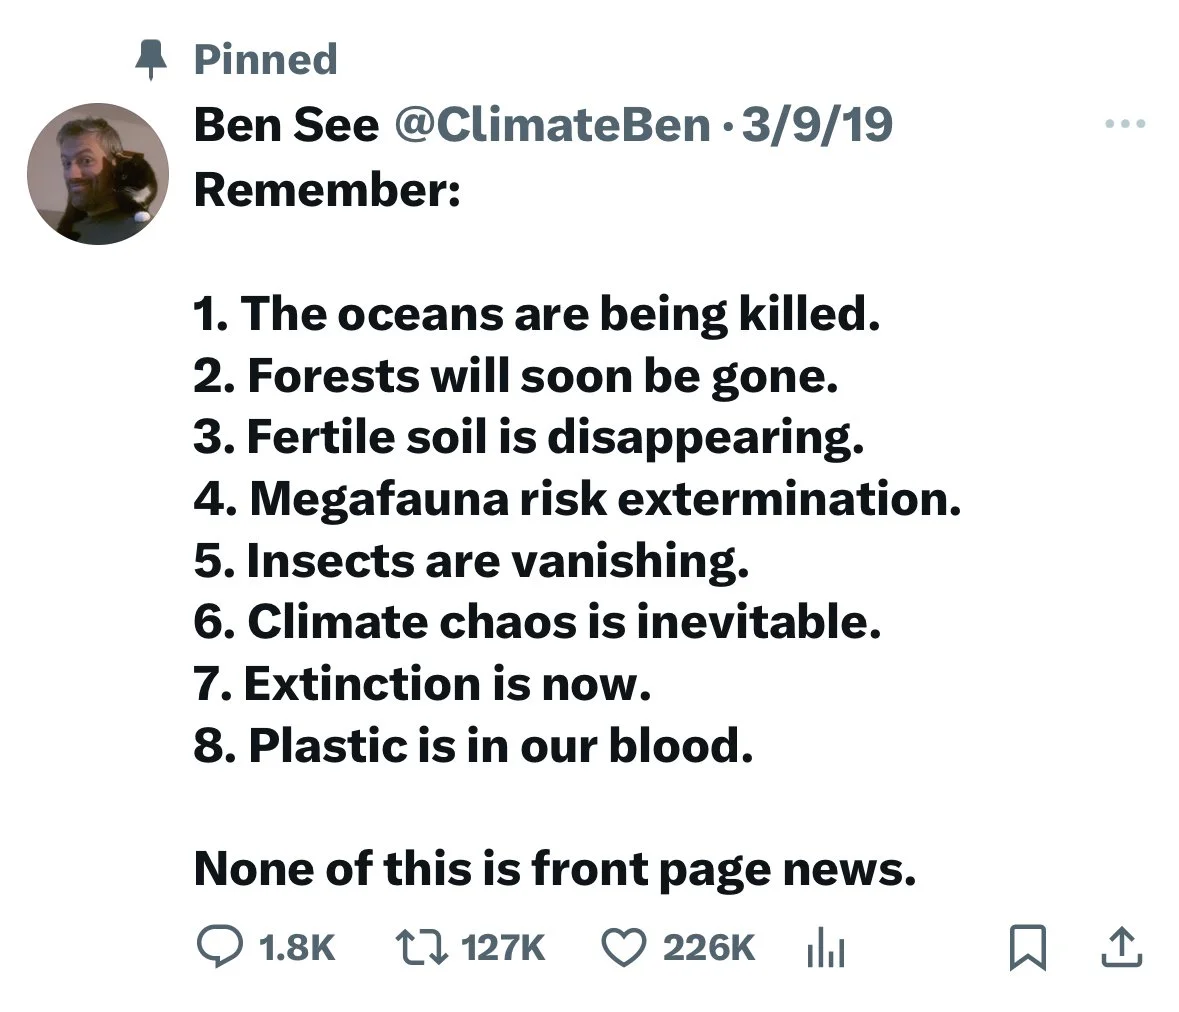This screenshot has height=1012, width=1179.
Task: Click the 127K retweets count
Action: 506,946
